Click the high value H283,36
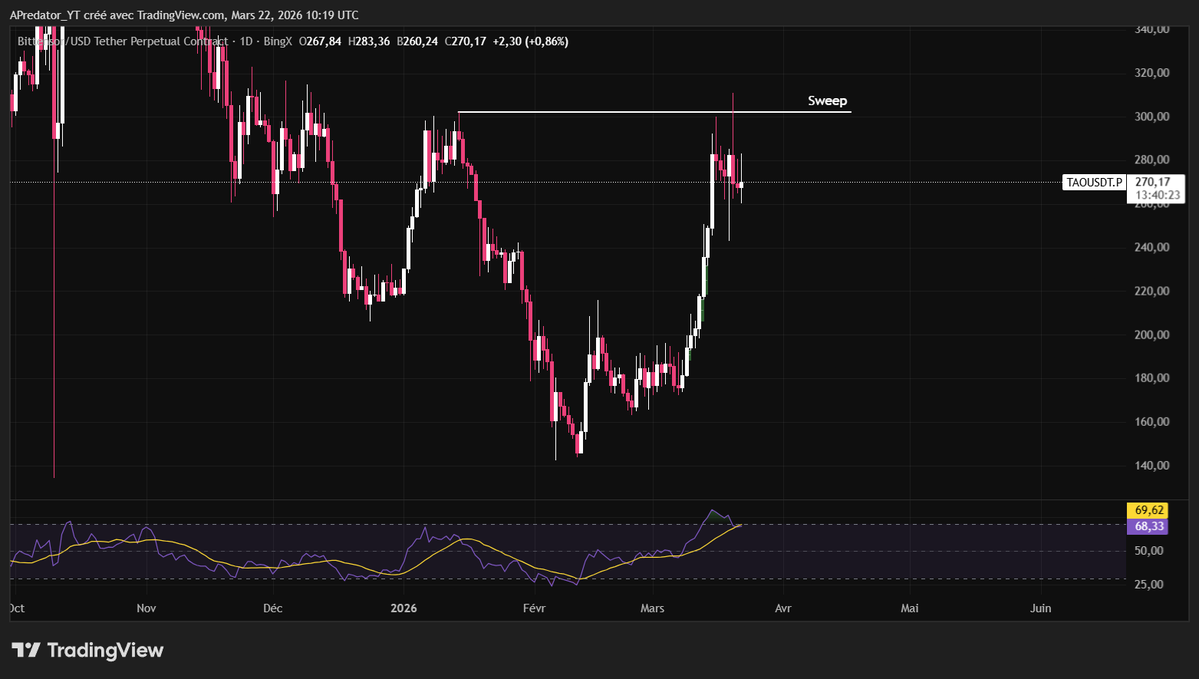The image size is (1199, 679). [369, 41]
